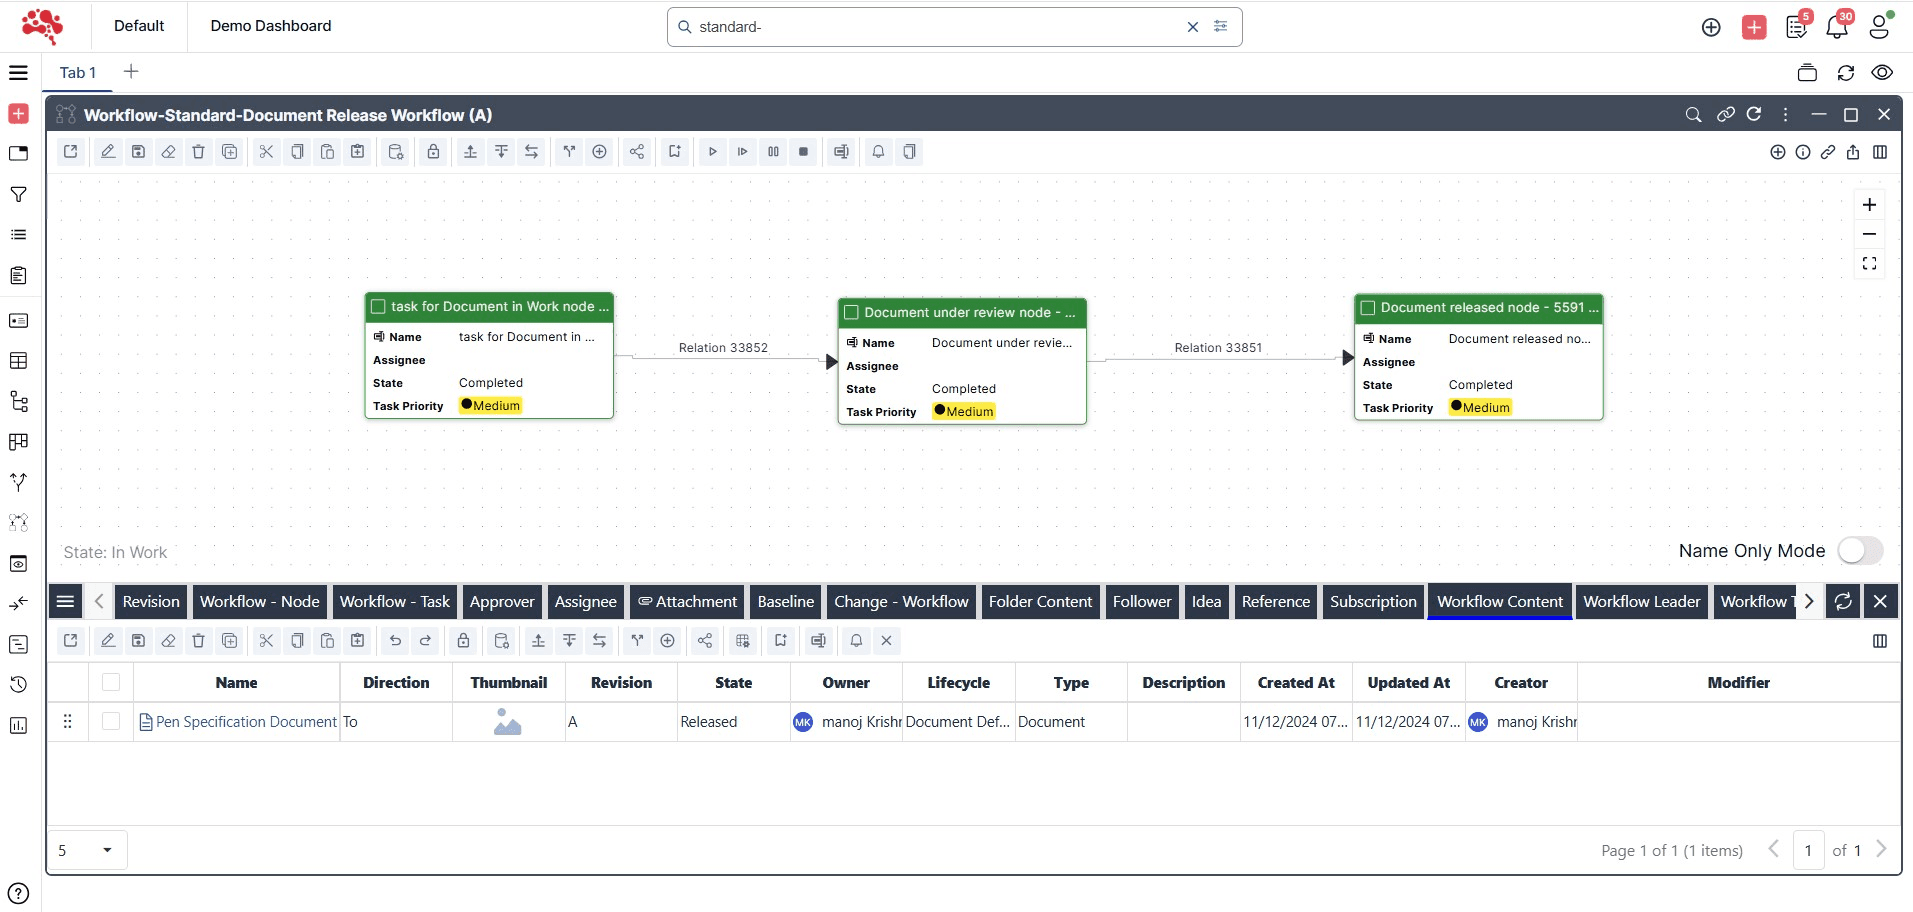
Task: Click the stop button in workflow toolbar
Action: [803, 152]
